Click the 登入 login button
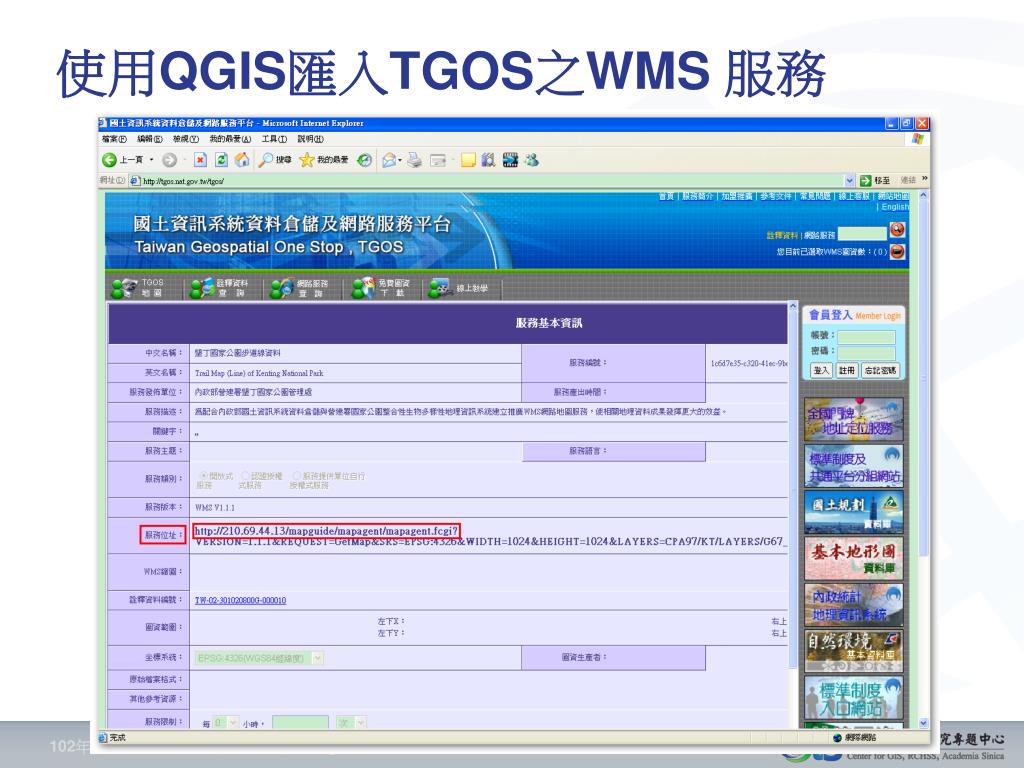Viewport: 1024px width, 768px height. pyautogui.click(x=821, y=370)
